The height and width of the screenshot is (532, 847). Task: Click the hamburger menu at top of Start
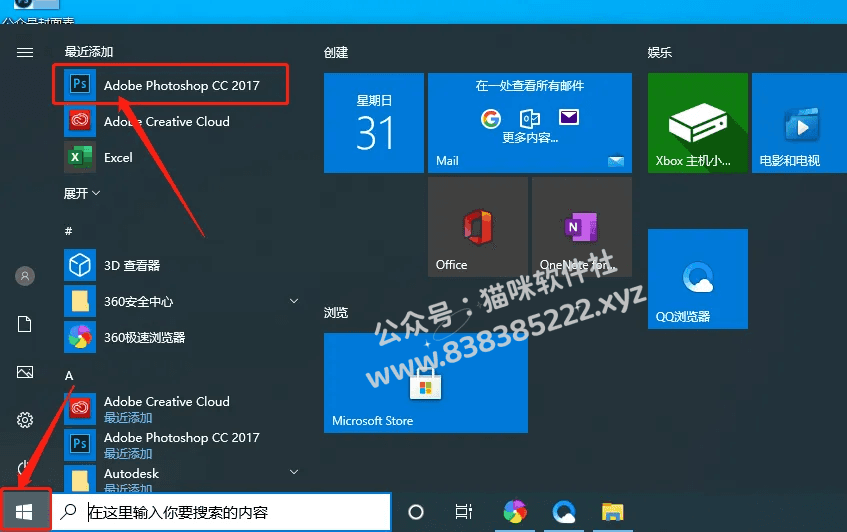tap(25, 52)
